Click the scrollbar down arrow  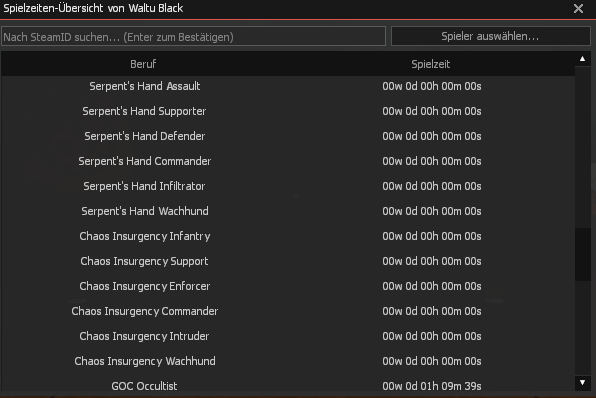[582, 382]
